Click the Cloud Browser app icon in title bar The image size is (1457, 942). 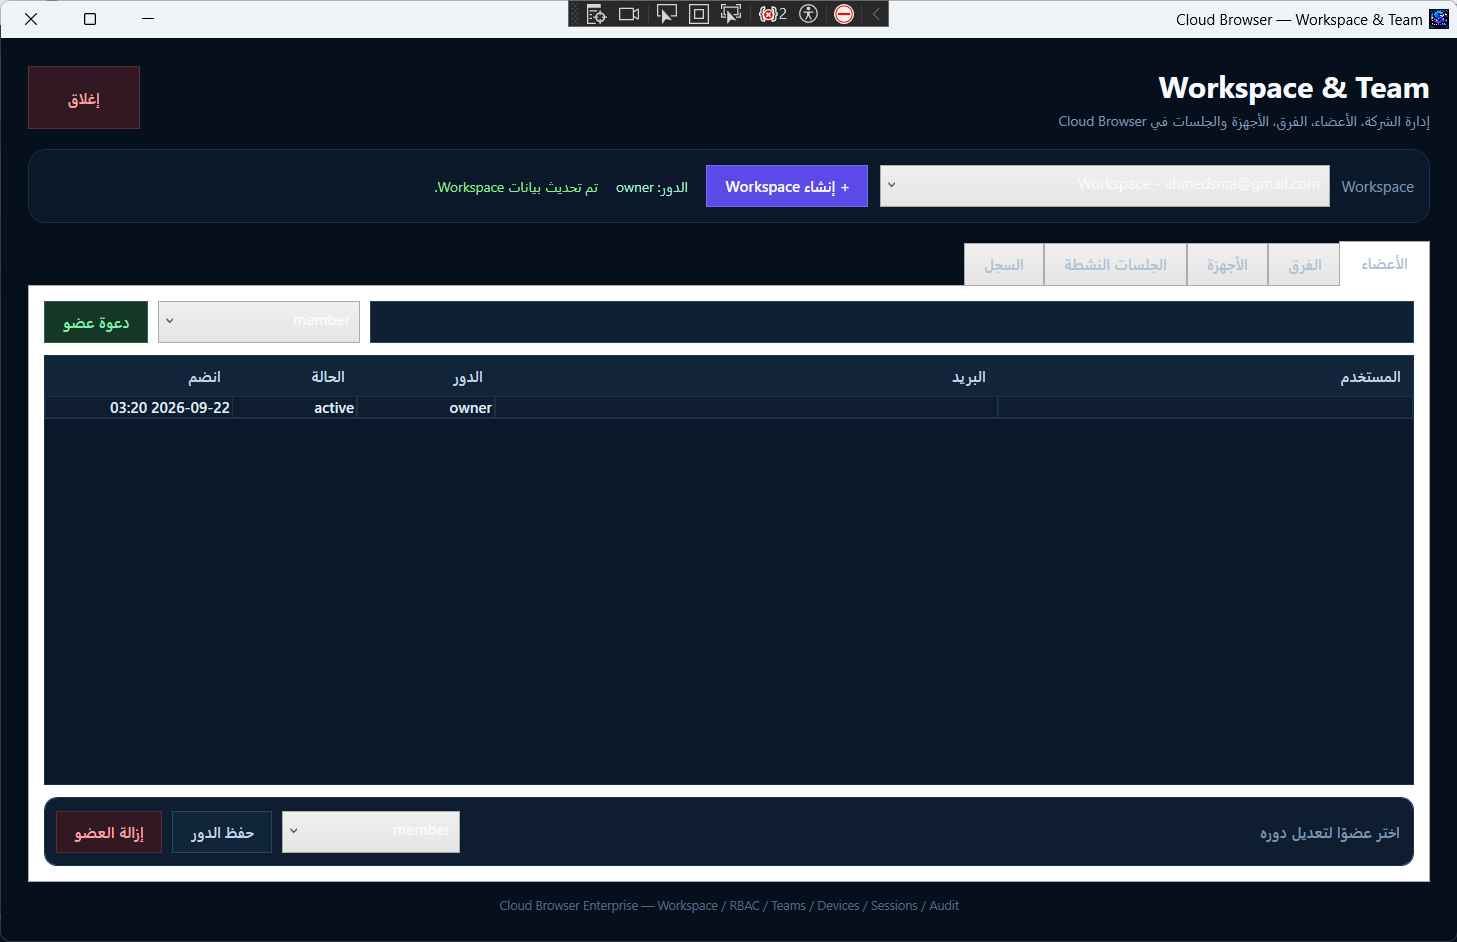[x=1439, y=19]
